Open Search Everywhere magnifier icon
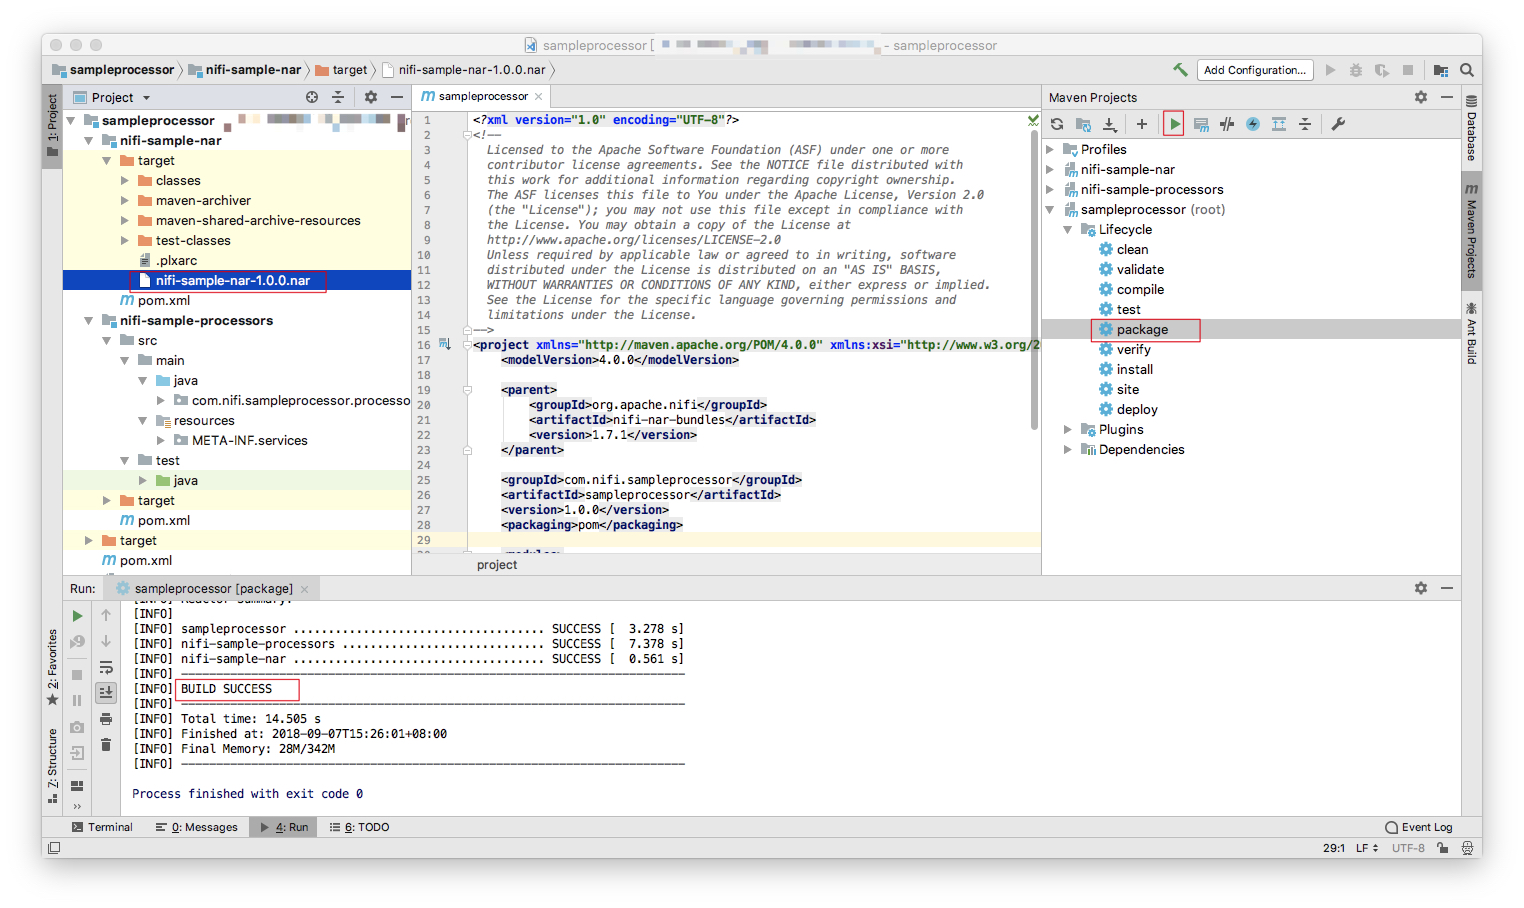The image size is (1524, 908). point(1467,70)
